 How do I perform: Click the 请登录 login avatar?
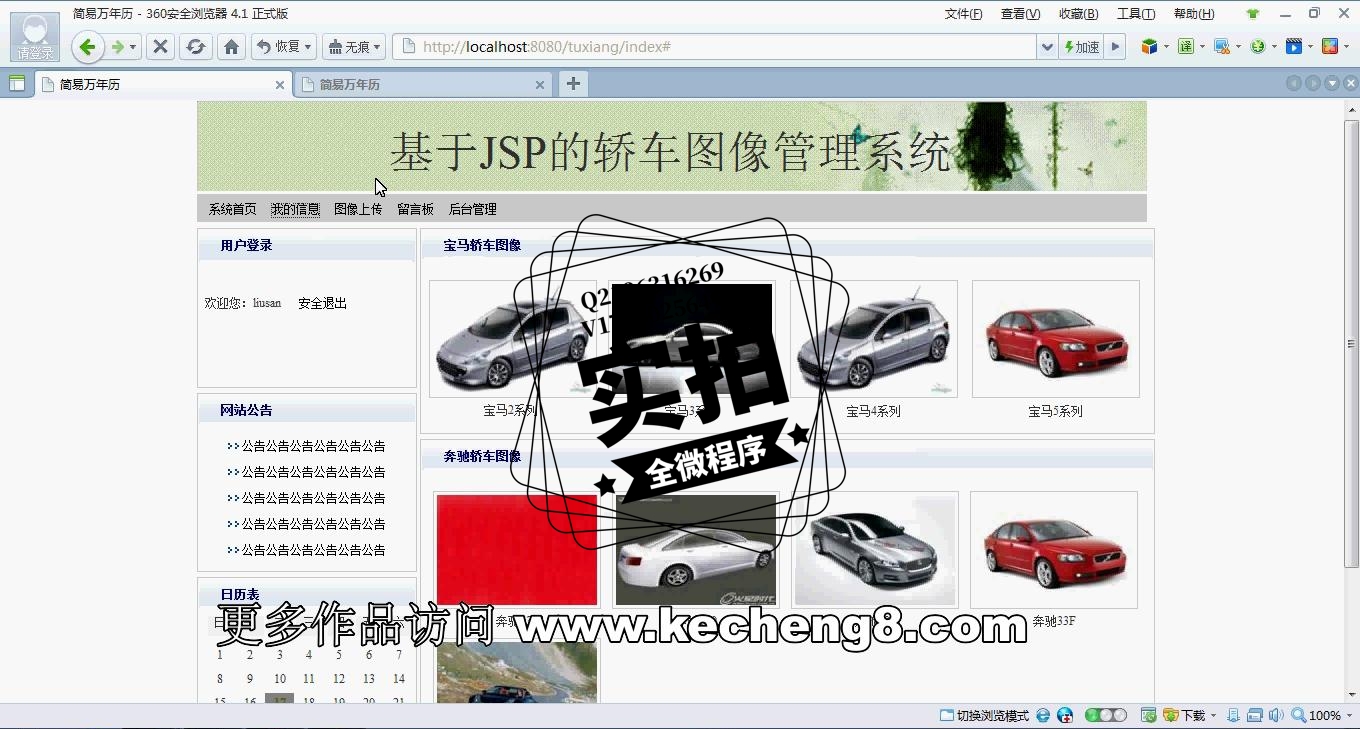click(x=35, y=37)
